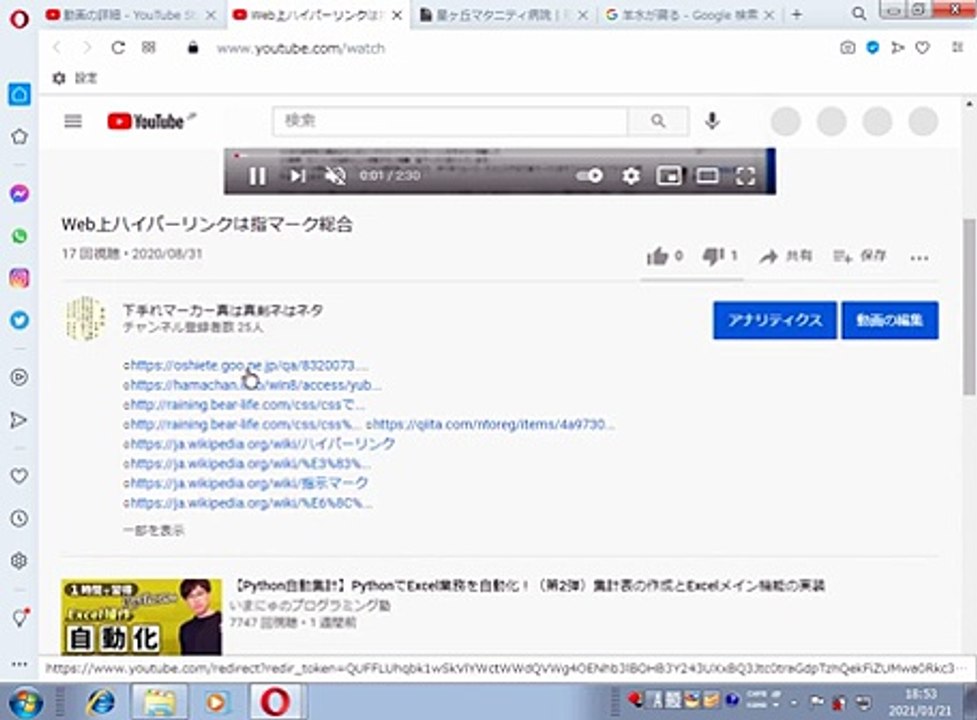
Task: Submit search with magnifier button
Action: (658, 121)
